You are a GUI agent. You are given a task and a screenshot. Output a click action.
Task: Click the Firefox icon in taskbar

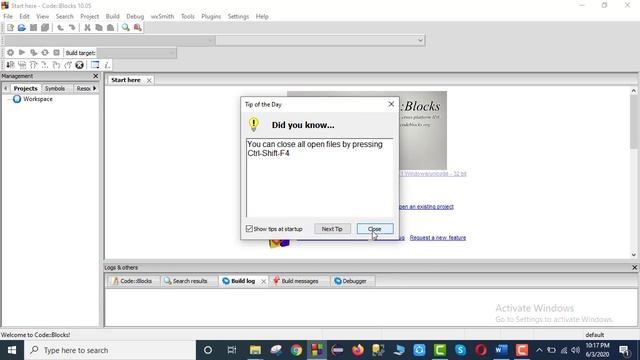tap(358, 350)
